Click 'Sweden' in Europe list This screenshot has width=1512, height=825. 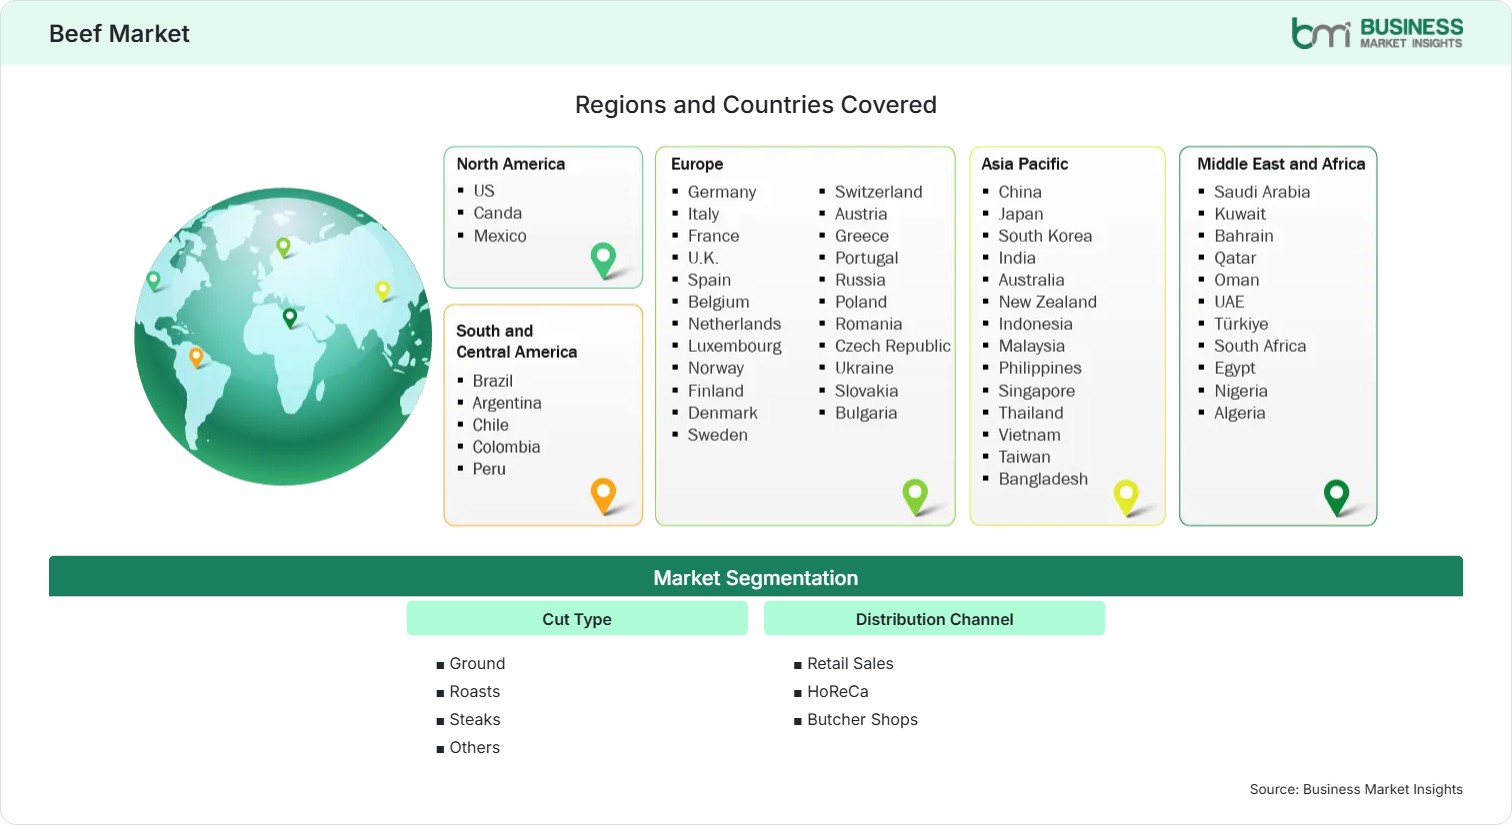(x=718, y=435)
